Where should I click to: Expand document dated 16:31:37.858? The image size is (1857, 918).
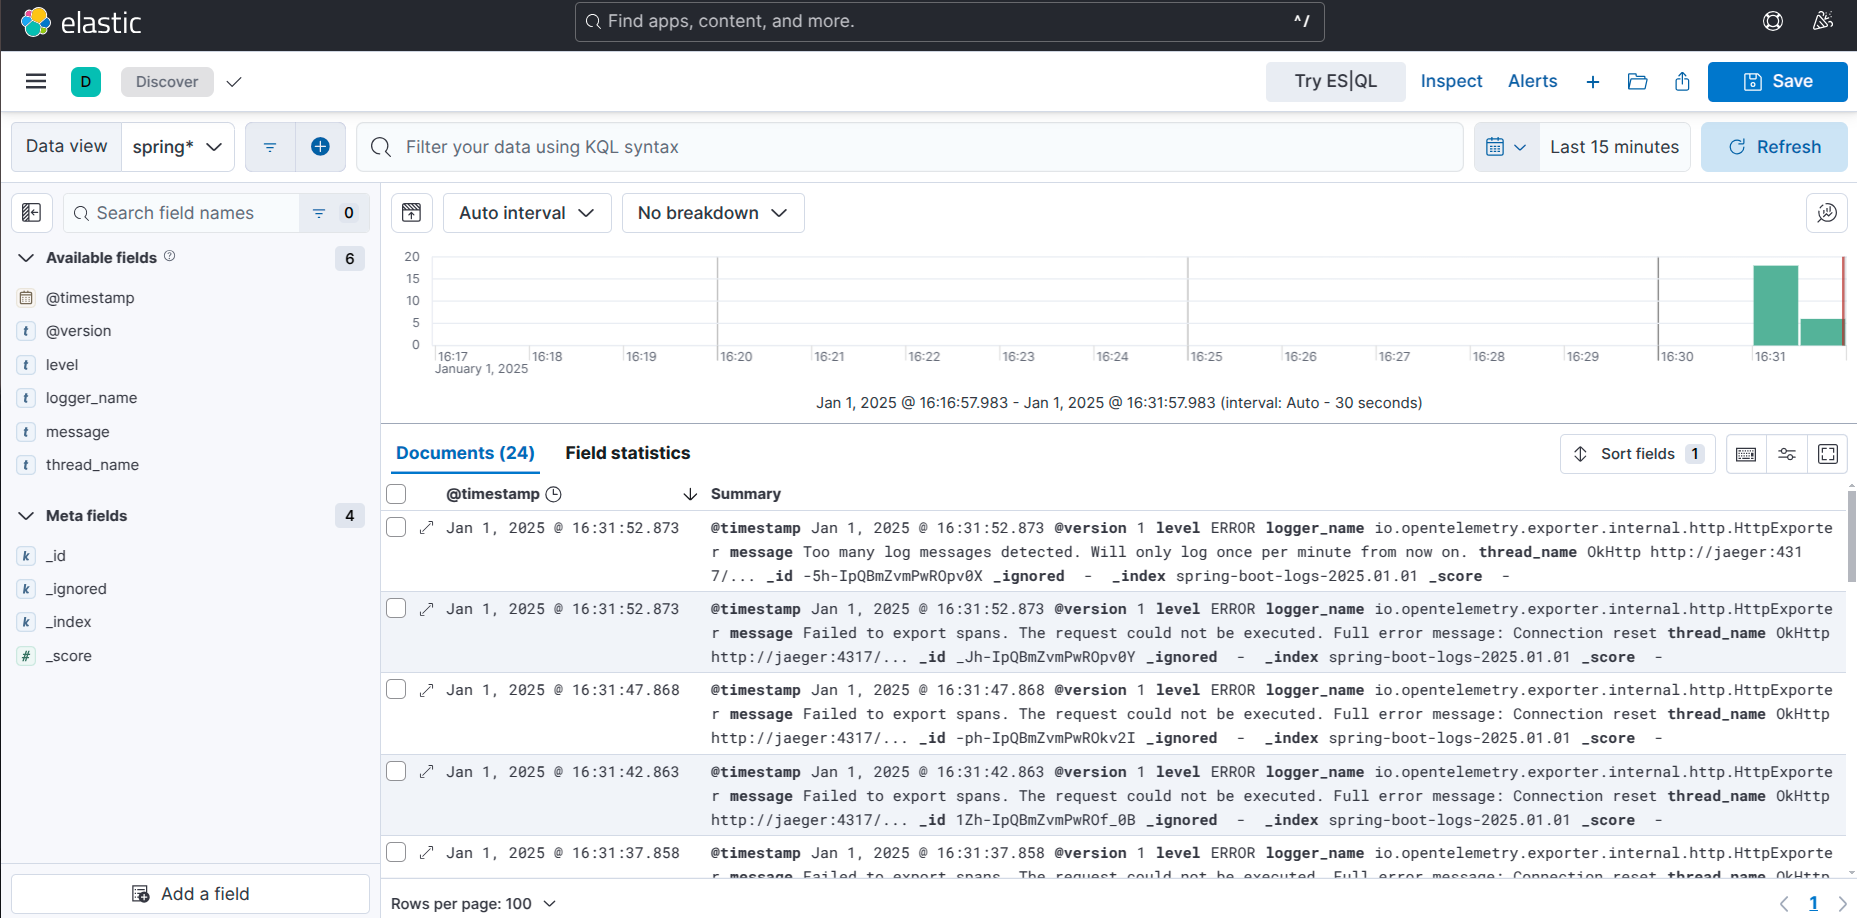(427, 853)
